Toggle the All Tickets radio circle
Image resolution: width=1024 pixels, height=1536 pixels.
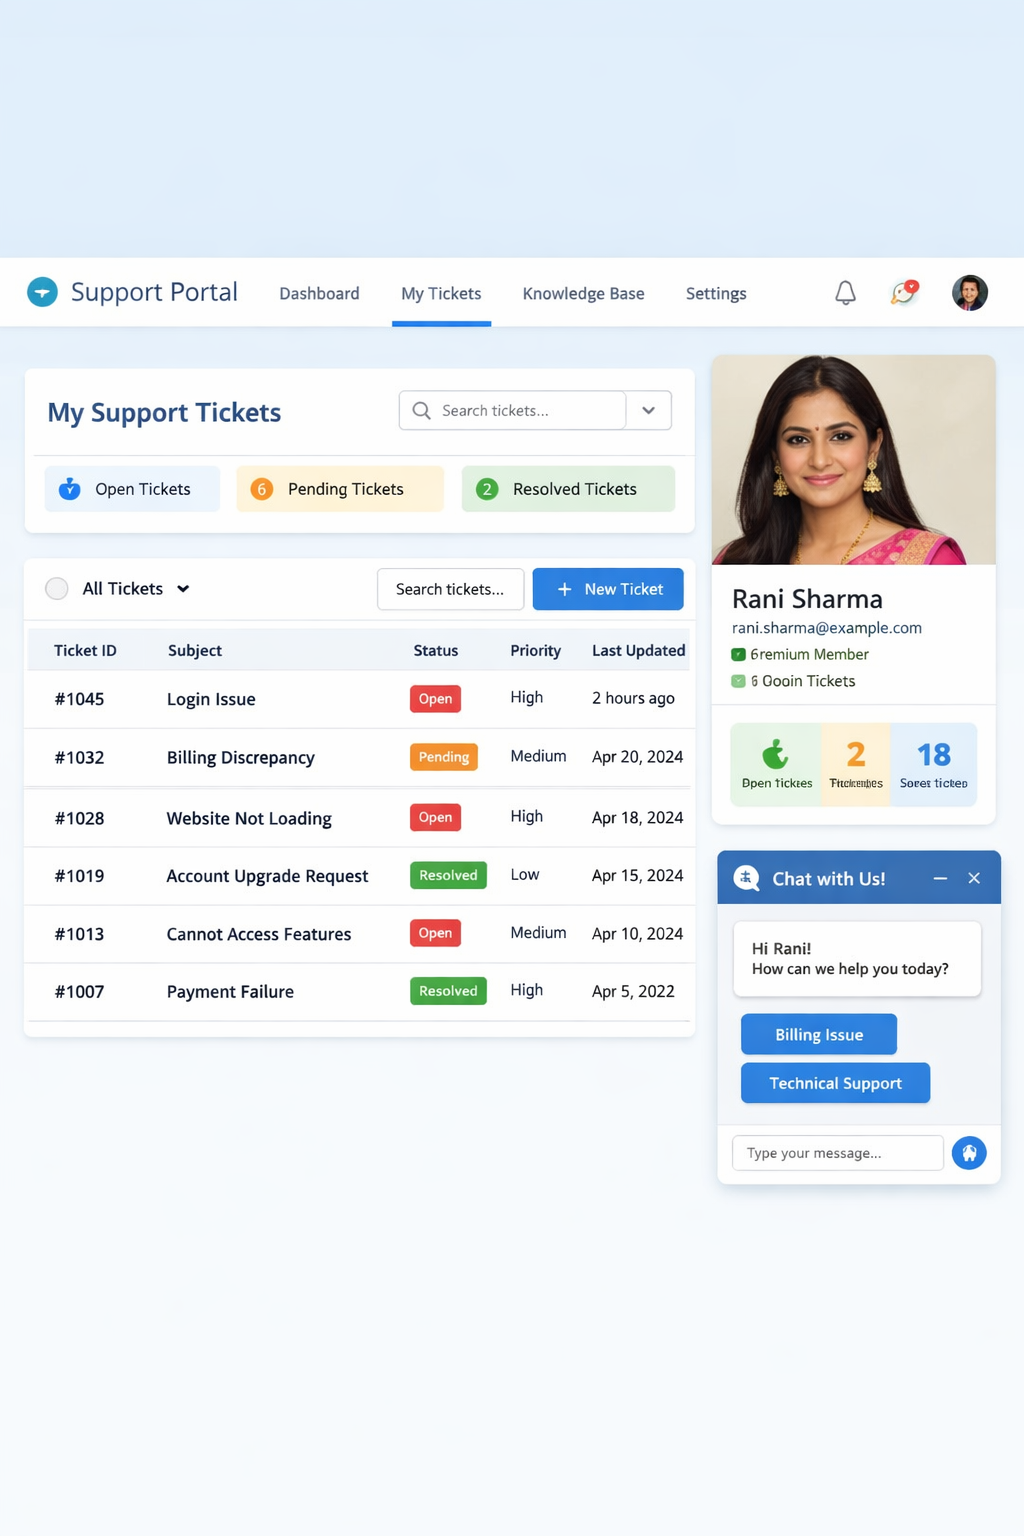click(x=57, y=589)
